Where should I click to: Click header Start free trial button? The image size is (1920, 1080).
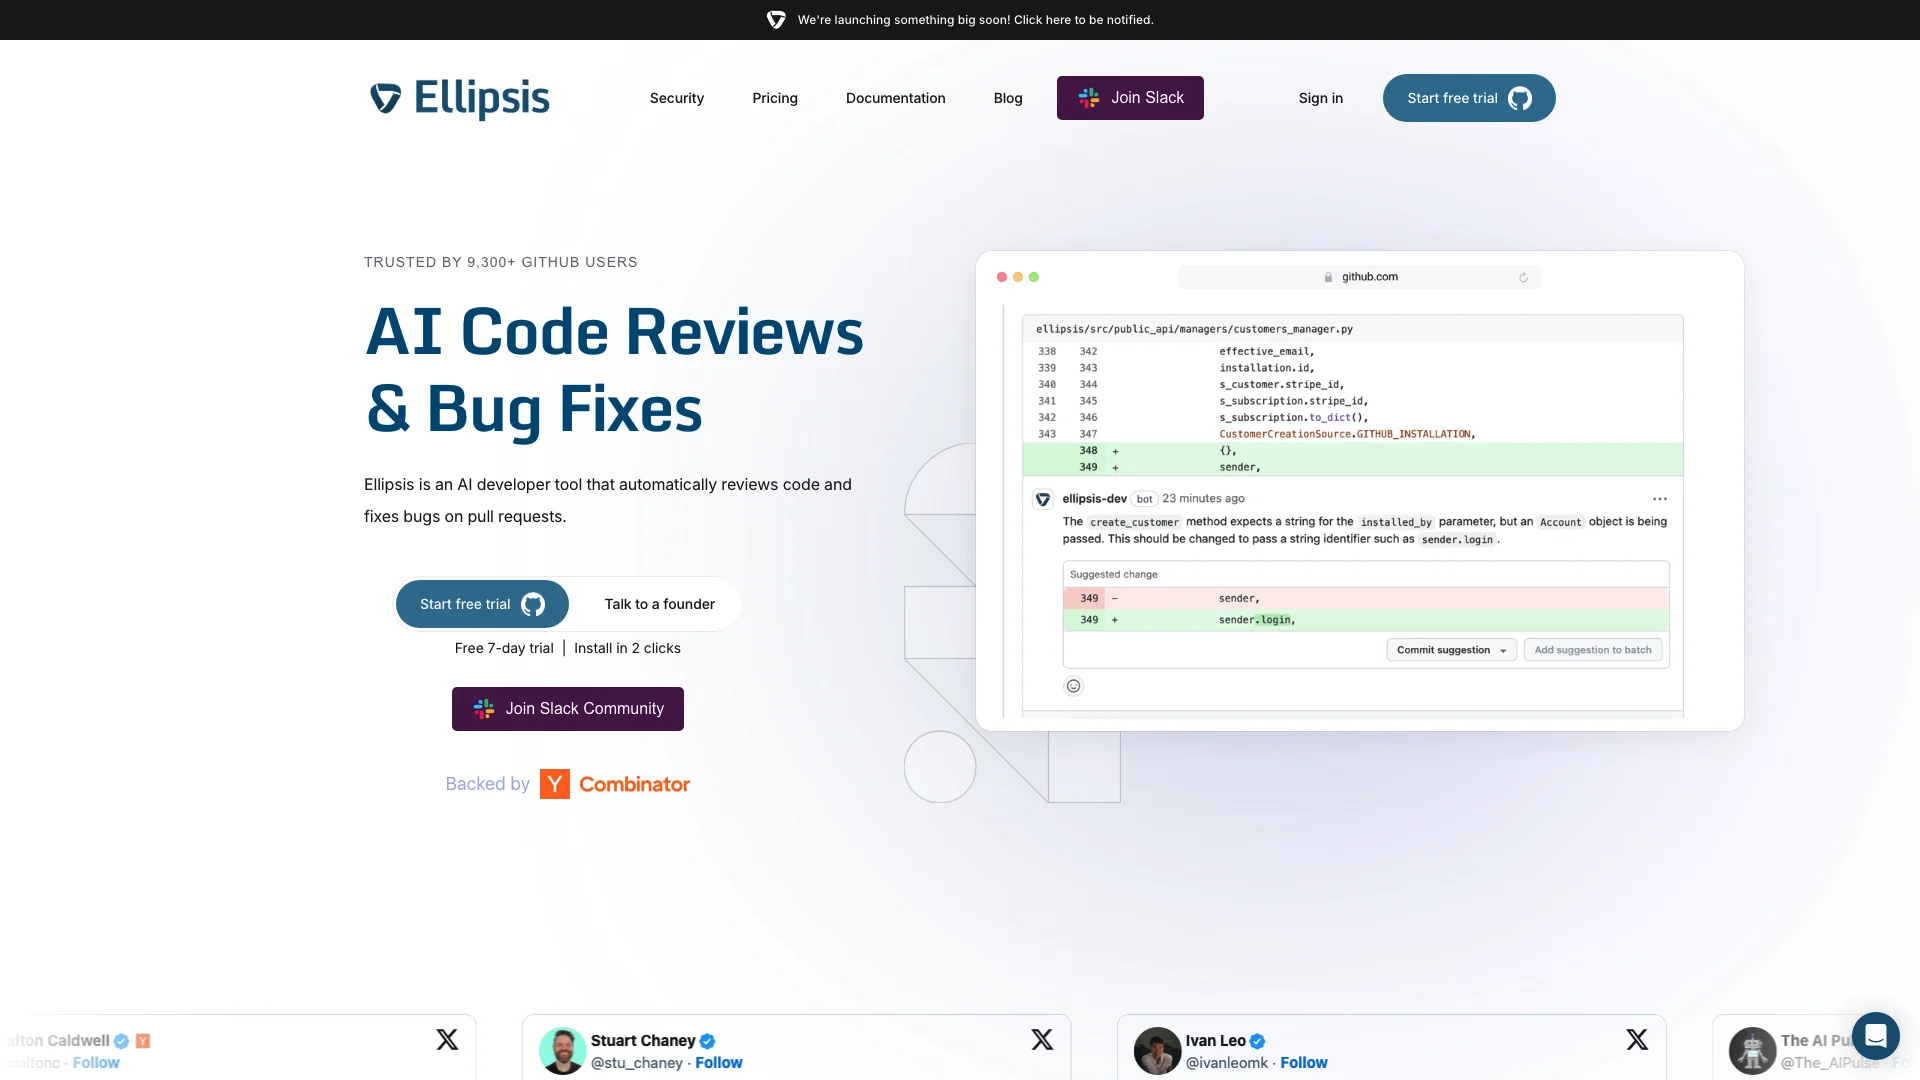pyautogui.click(x=1469, y=98)
